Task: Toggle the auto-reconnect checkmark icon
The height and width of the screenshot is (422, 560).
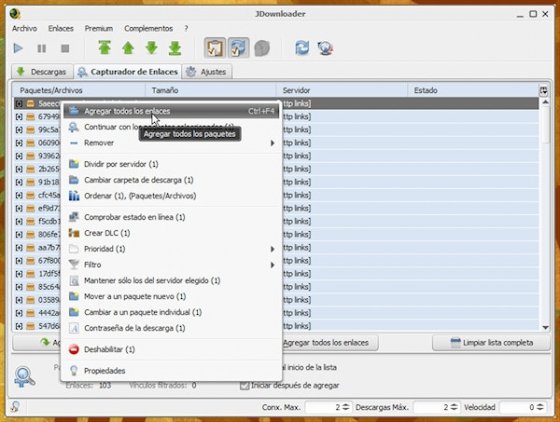Action: [x=238, y=48]
